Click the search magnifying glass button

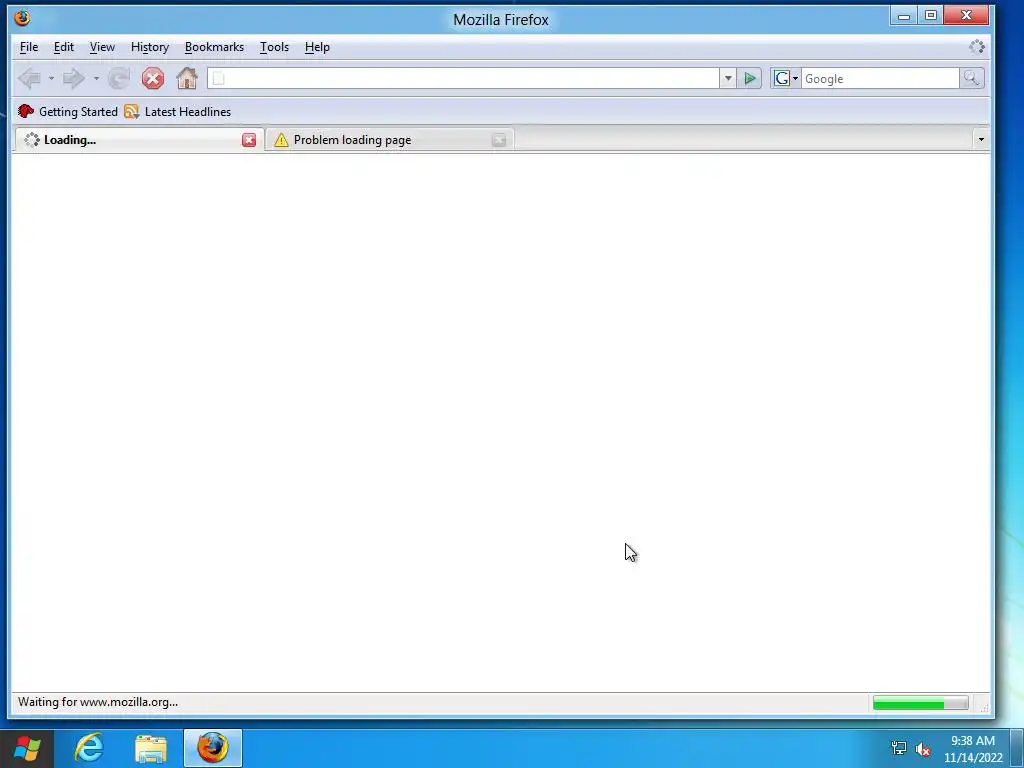point(971,78)
